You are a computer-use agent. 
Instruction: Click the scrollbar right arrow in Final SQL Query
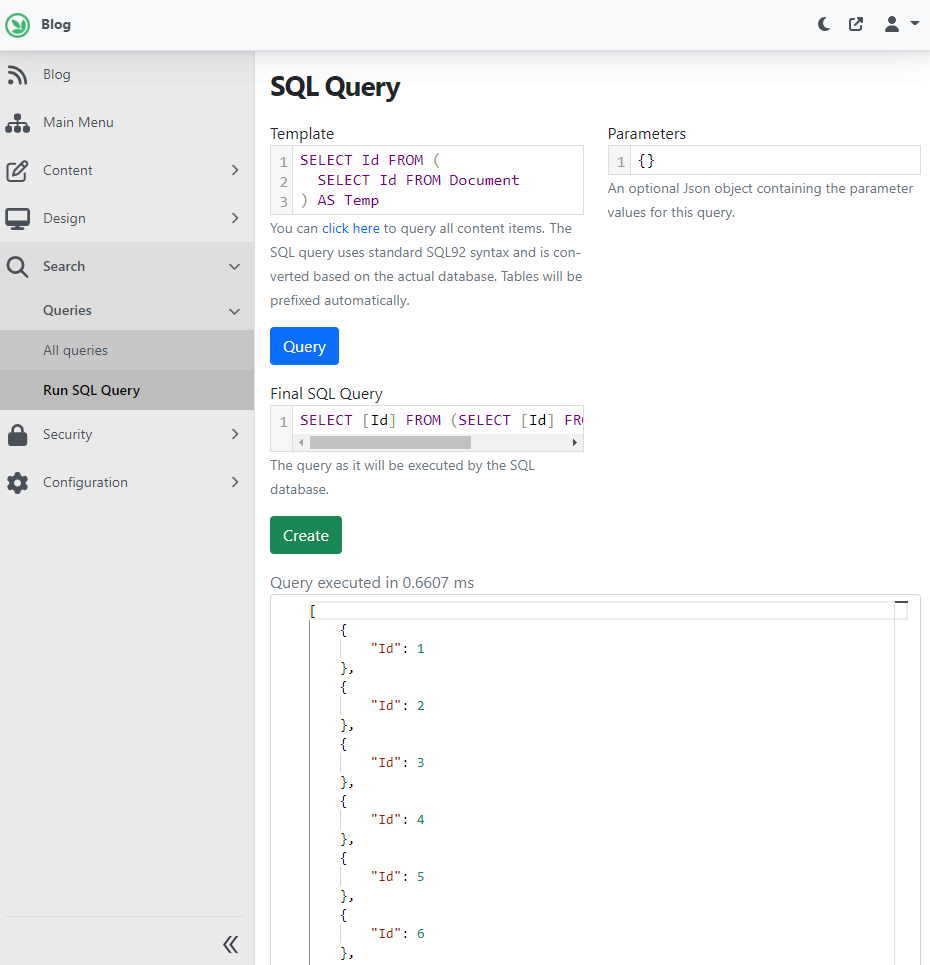coord(574,442)
